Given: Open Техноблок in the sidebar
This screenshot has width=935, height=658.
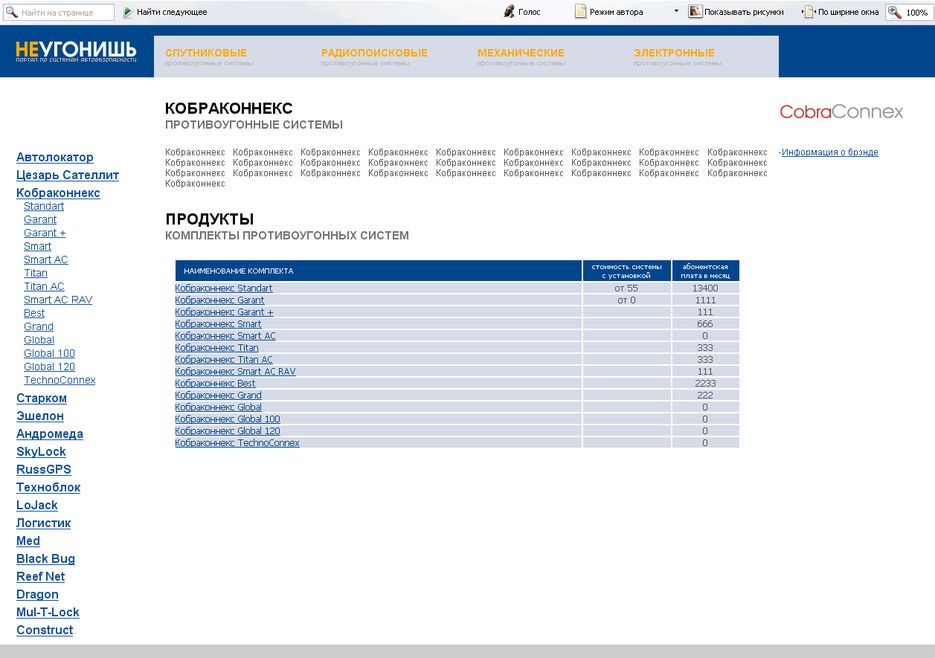Looking at the screenshot, I should coord(48,488).
